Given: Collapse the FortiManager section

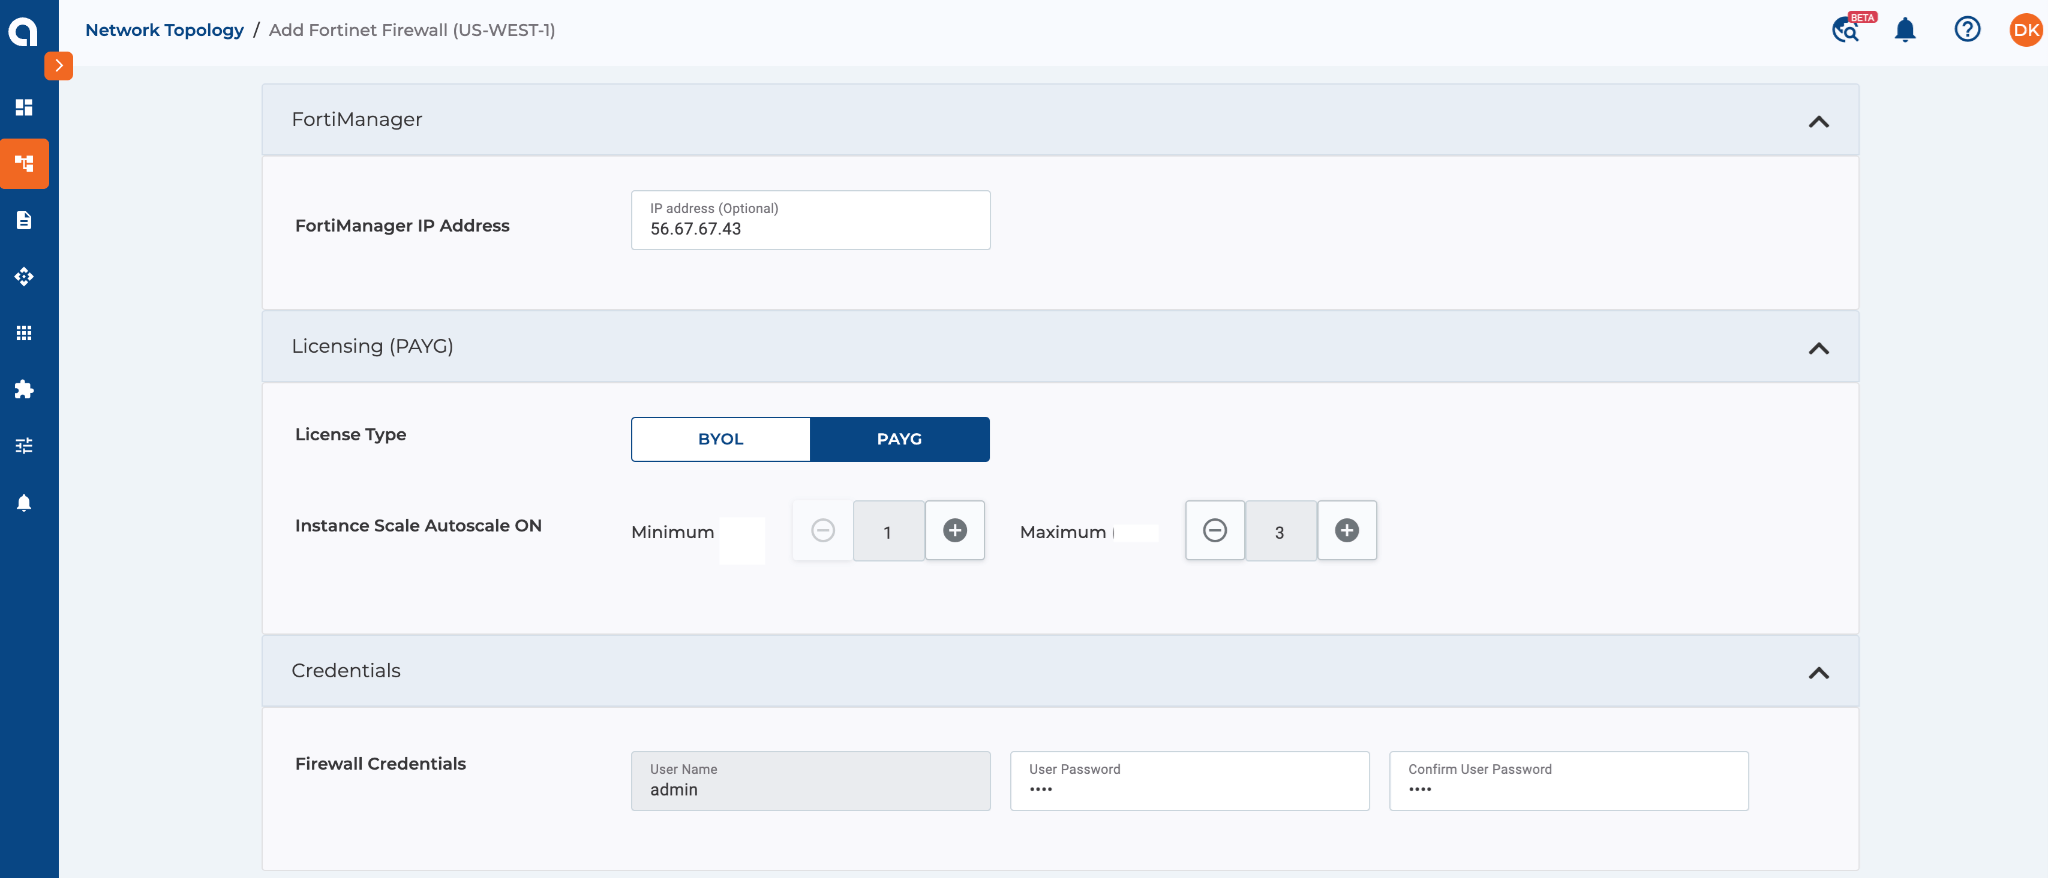Looking at the screenshot, I should click(x=1819, y=122).
